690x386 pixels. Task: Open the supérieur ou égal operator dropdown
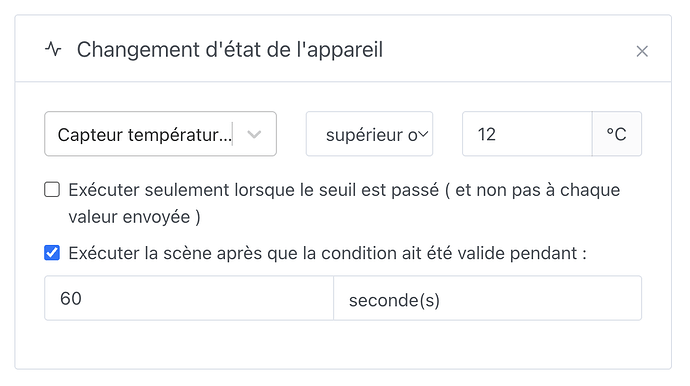[369, 134]
